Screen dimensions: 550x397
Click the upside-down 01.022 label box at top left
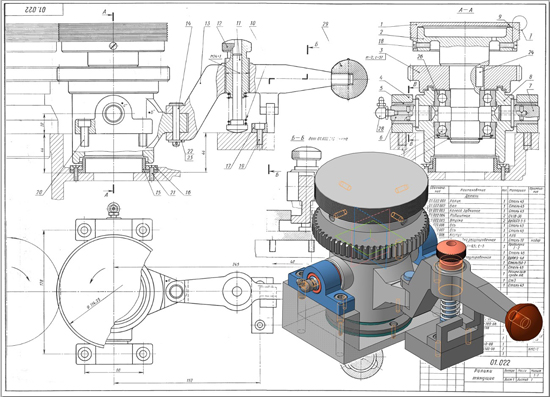click(34, 9)
